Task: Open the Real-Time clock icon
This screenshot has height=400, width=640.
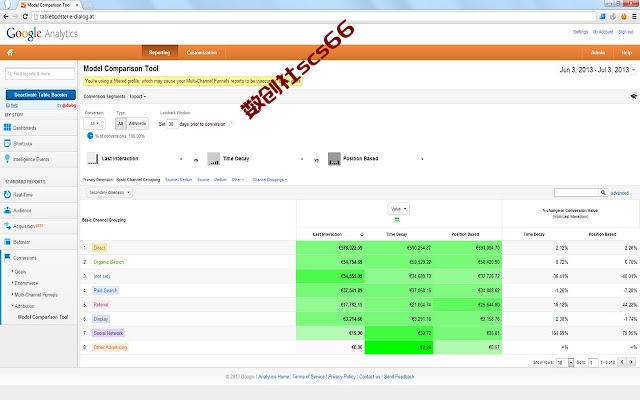Action: coord(7,195)
